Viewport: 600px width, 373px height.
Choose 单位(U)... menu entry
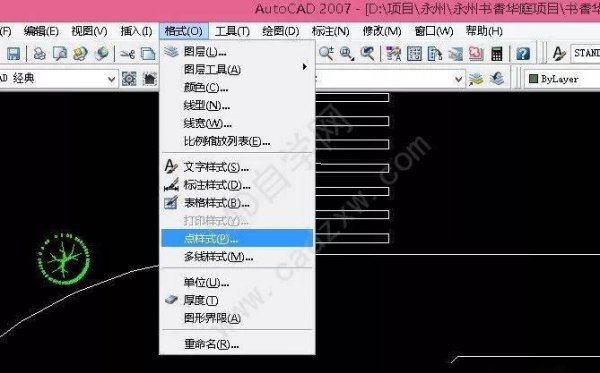(x=237, y=283)
